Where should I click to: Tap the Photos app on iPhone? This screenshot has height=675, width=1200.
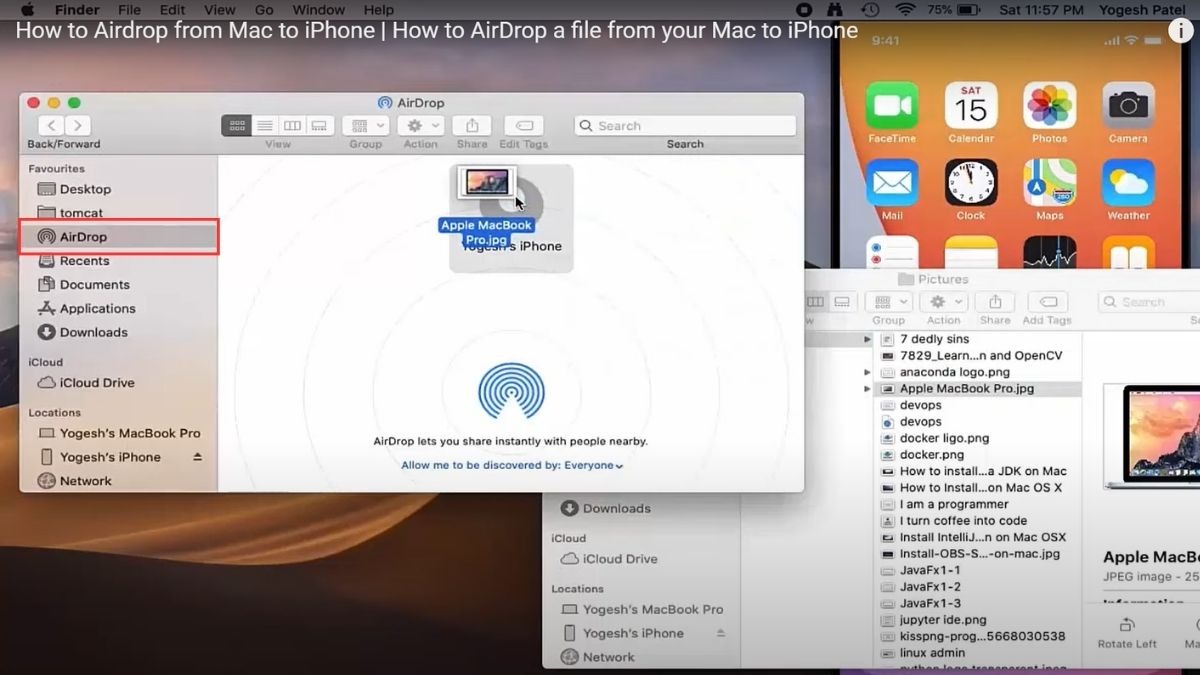pos(1049,106)
